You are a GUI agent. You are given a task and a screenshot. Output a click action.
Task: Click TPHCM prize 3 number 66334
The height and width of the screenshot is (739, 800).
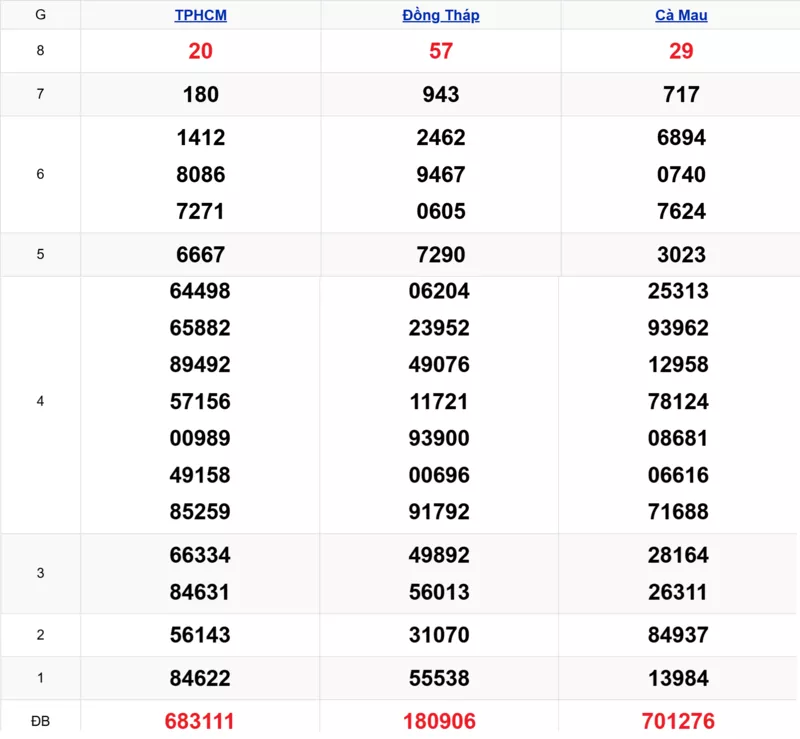[x=200, y=555]
